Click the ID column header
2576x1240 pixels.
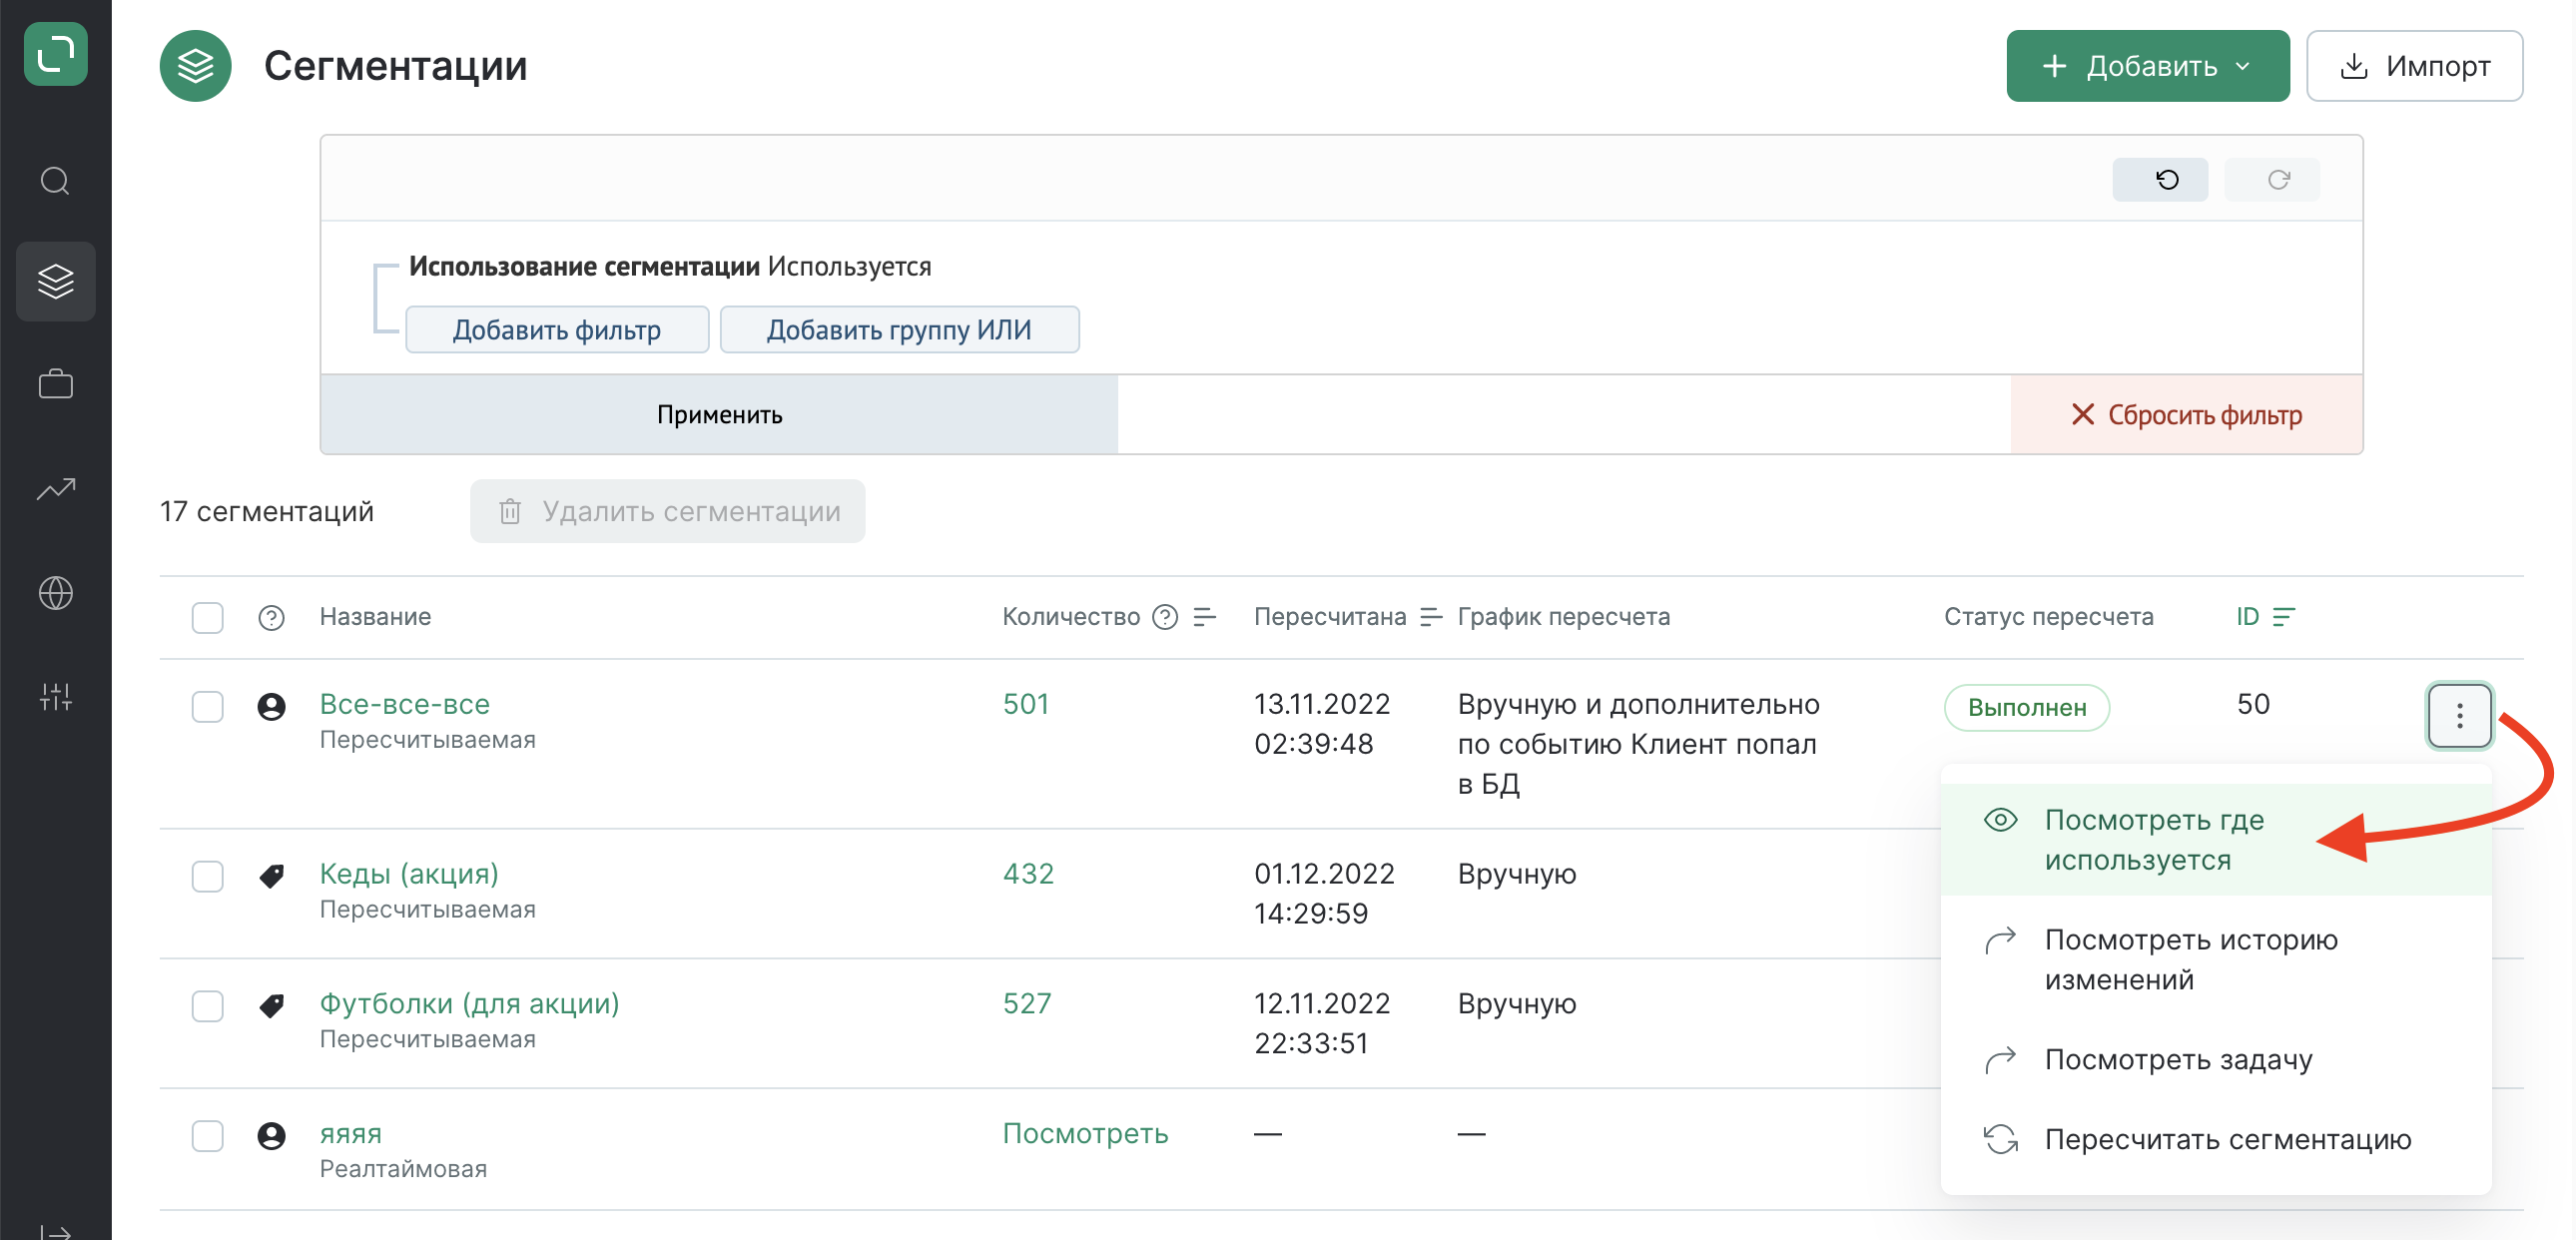2248,617
